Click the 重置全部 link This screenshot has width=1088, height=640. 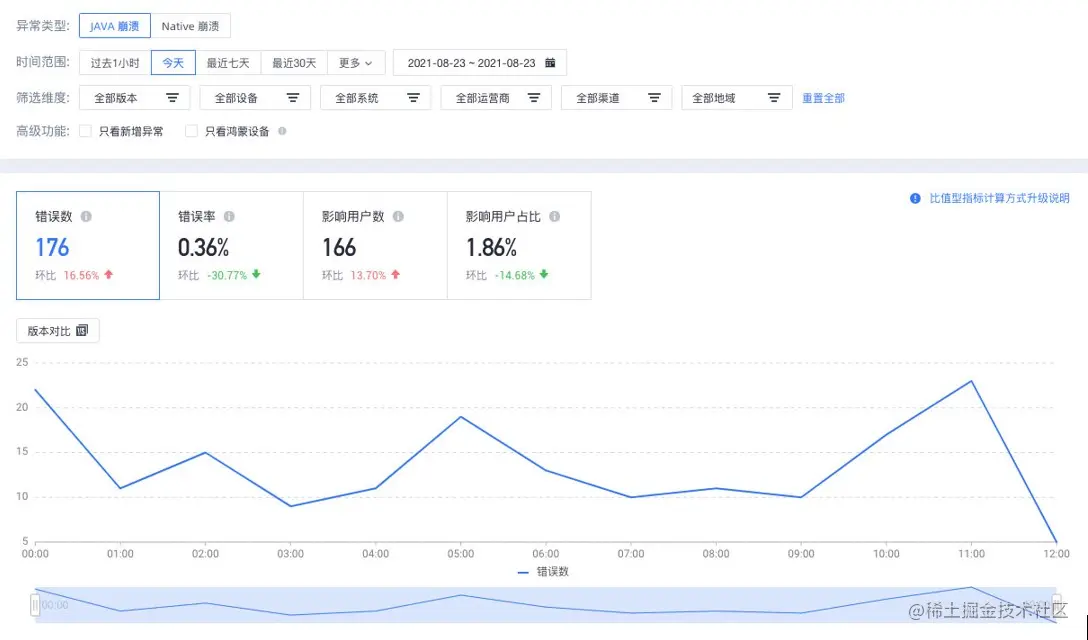tap(824, 98)
